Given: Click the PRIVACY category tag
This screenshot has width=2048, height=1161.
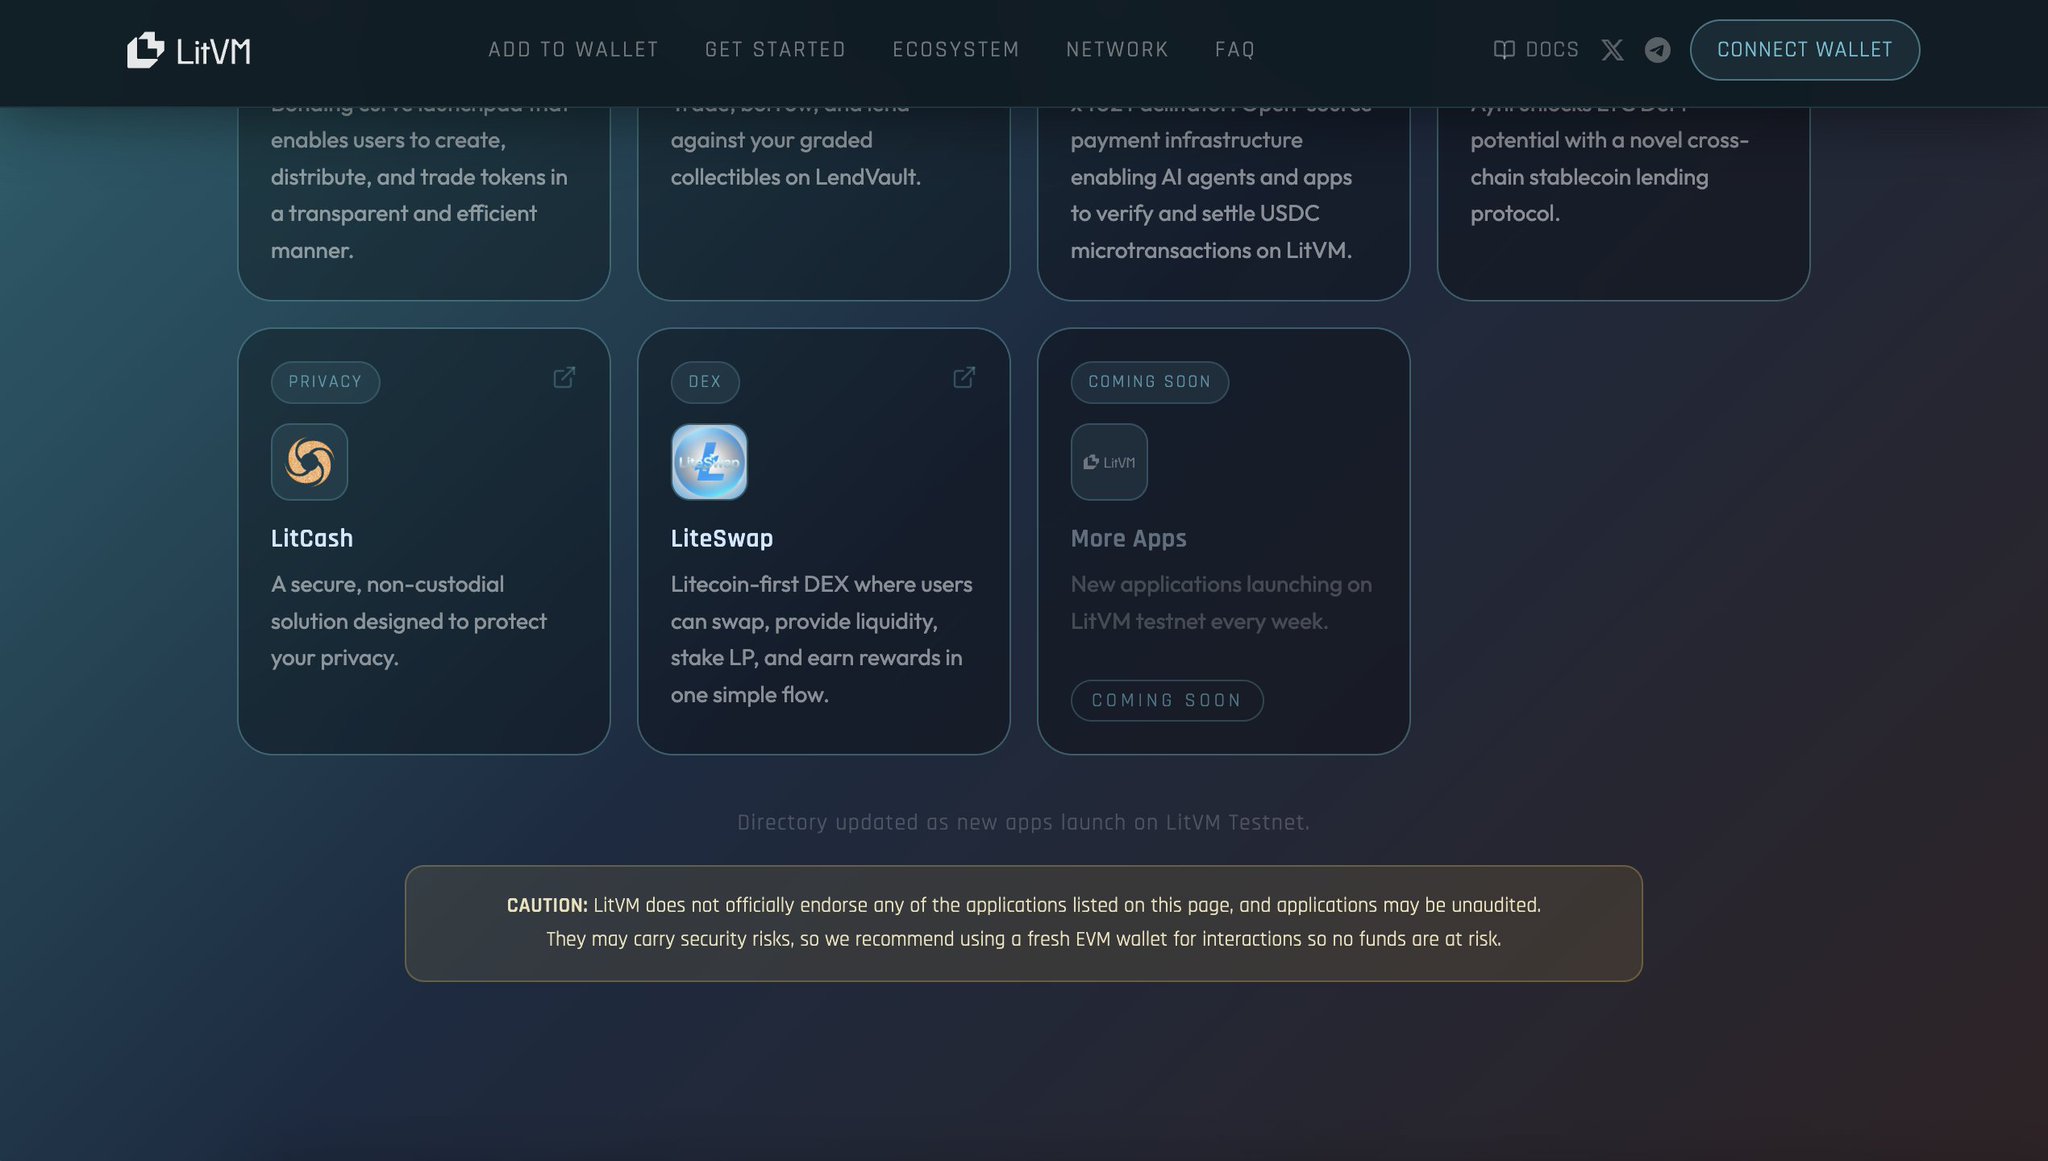Looking at the screenshot, I should coord(325,382).
